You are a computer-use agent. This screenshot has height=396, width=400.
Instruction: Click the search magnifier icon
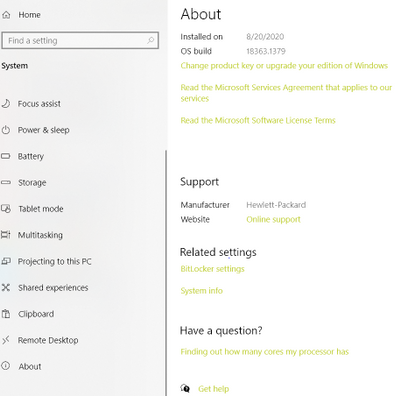point(150,40)
